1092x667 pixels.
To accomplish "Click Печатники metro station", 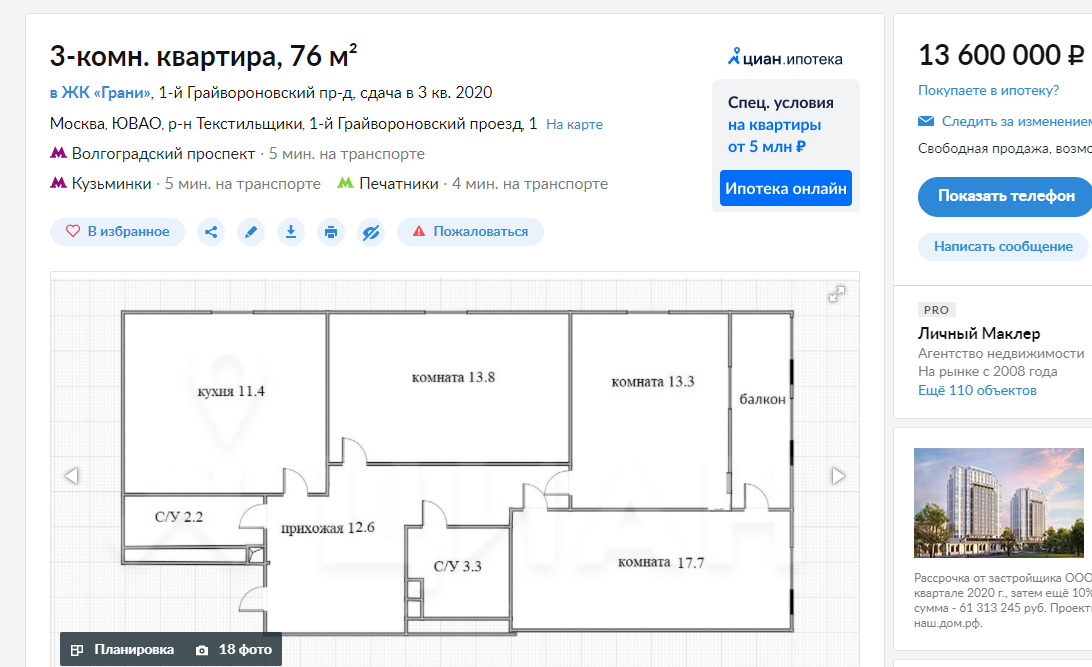I will (x=398, y=184).
